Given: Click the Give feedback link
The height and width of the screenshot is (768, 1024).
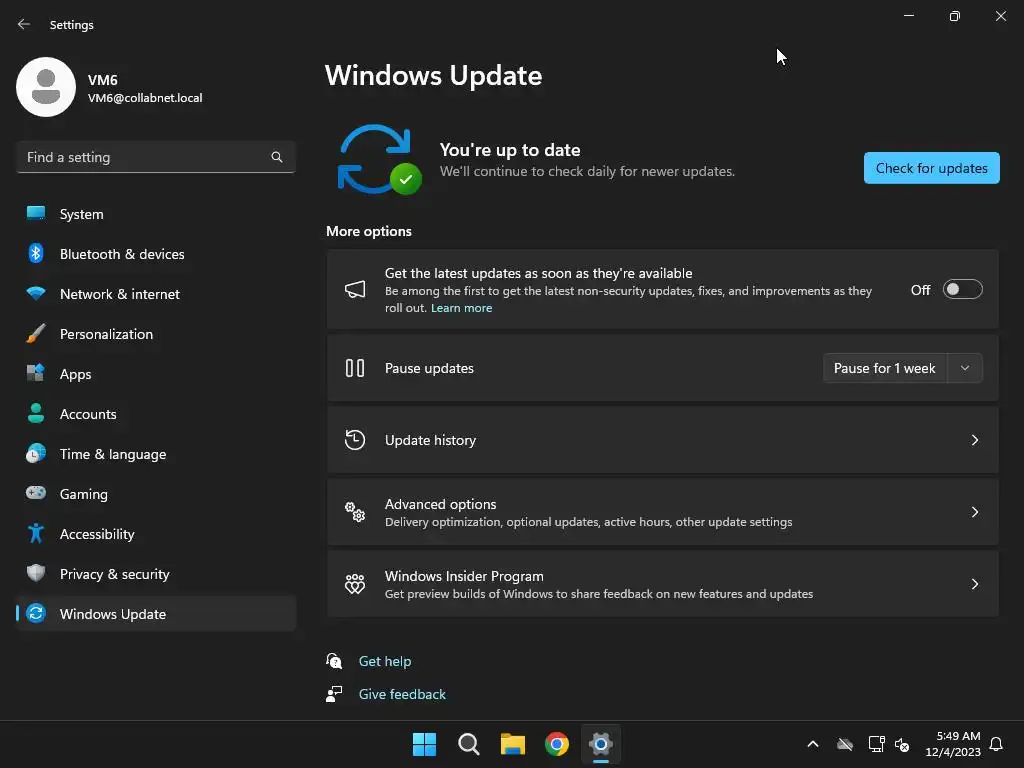Looking at the screenshot, I should coord(402,694).
